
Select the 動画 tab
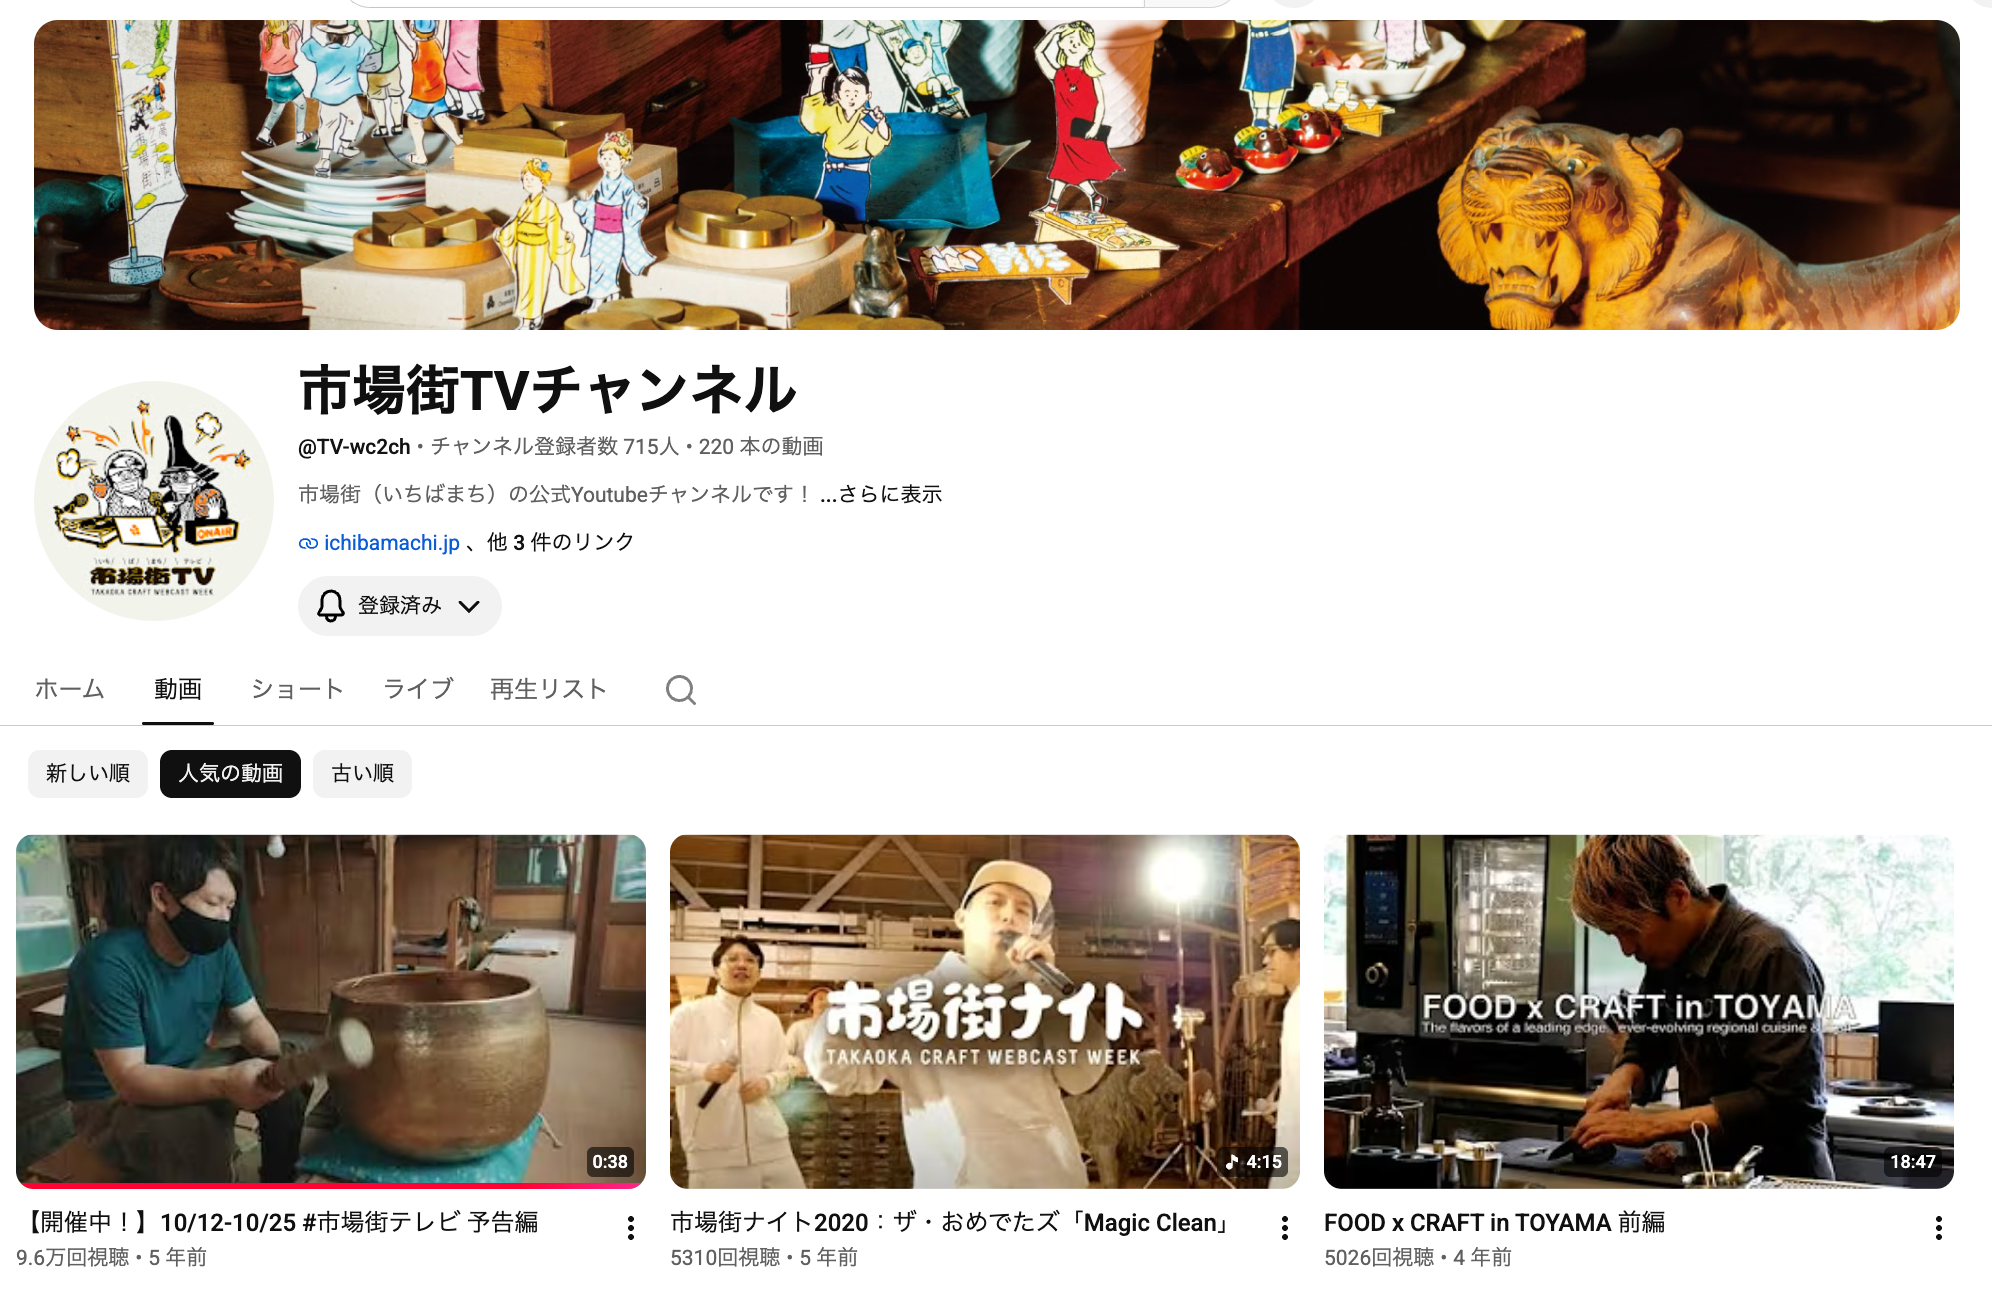tap(178, 689)
